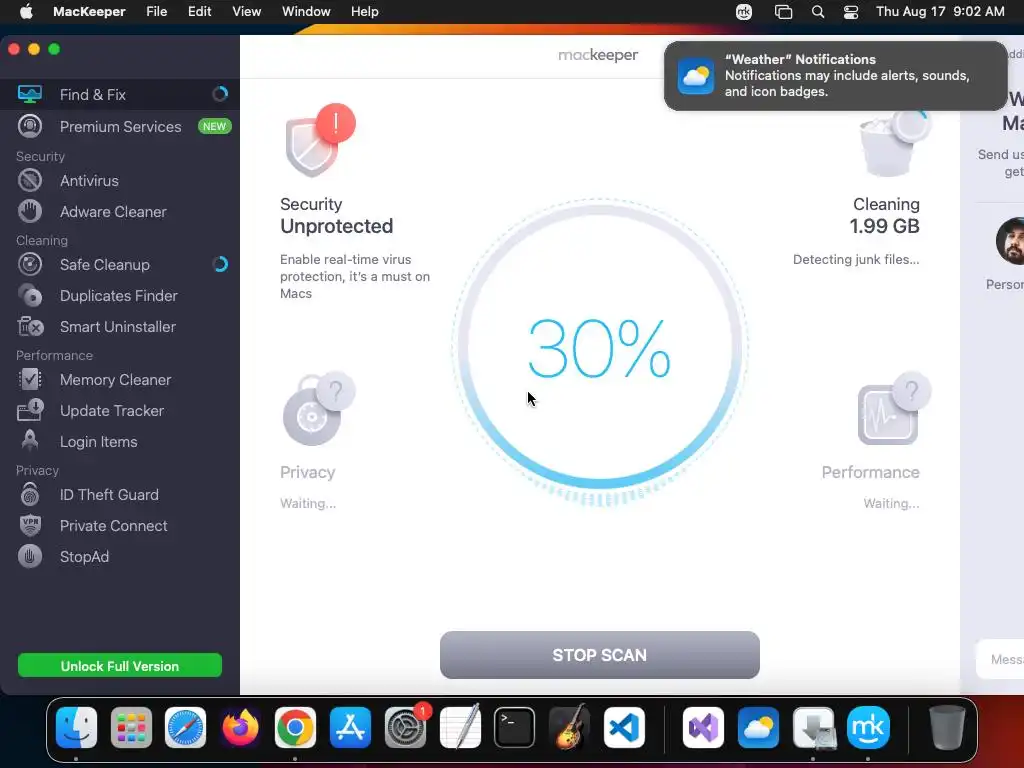Select the Antivirus sidebar icon
Screen dimensions: 1024x768
(30, 180)
